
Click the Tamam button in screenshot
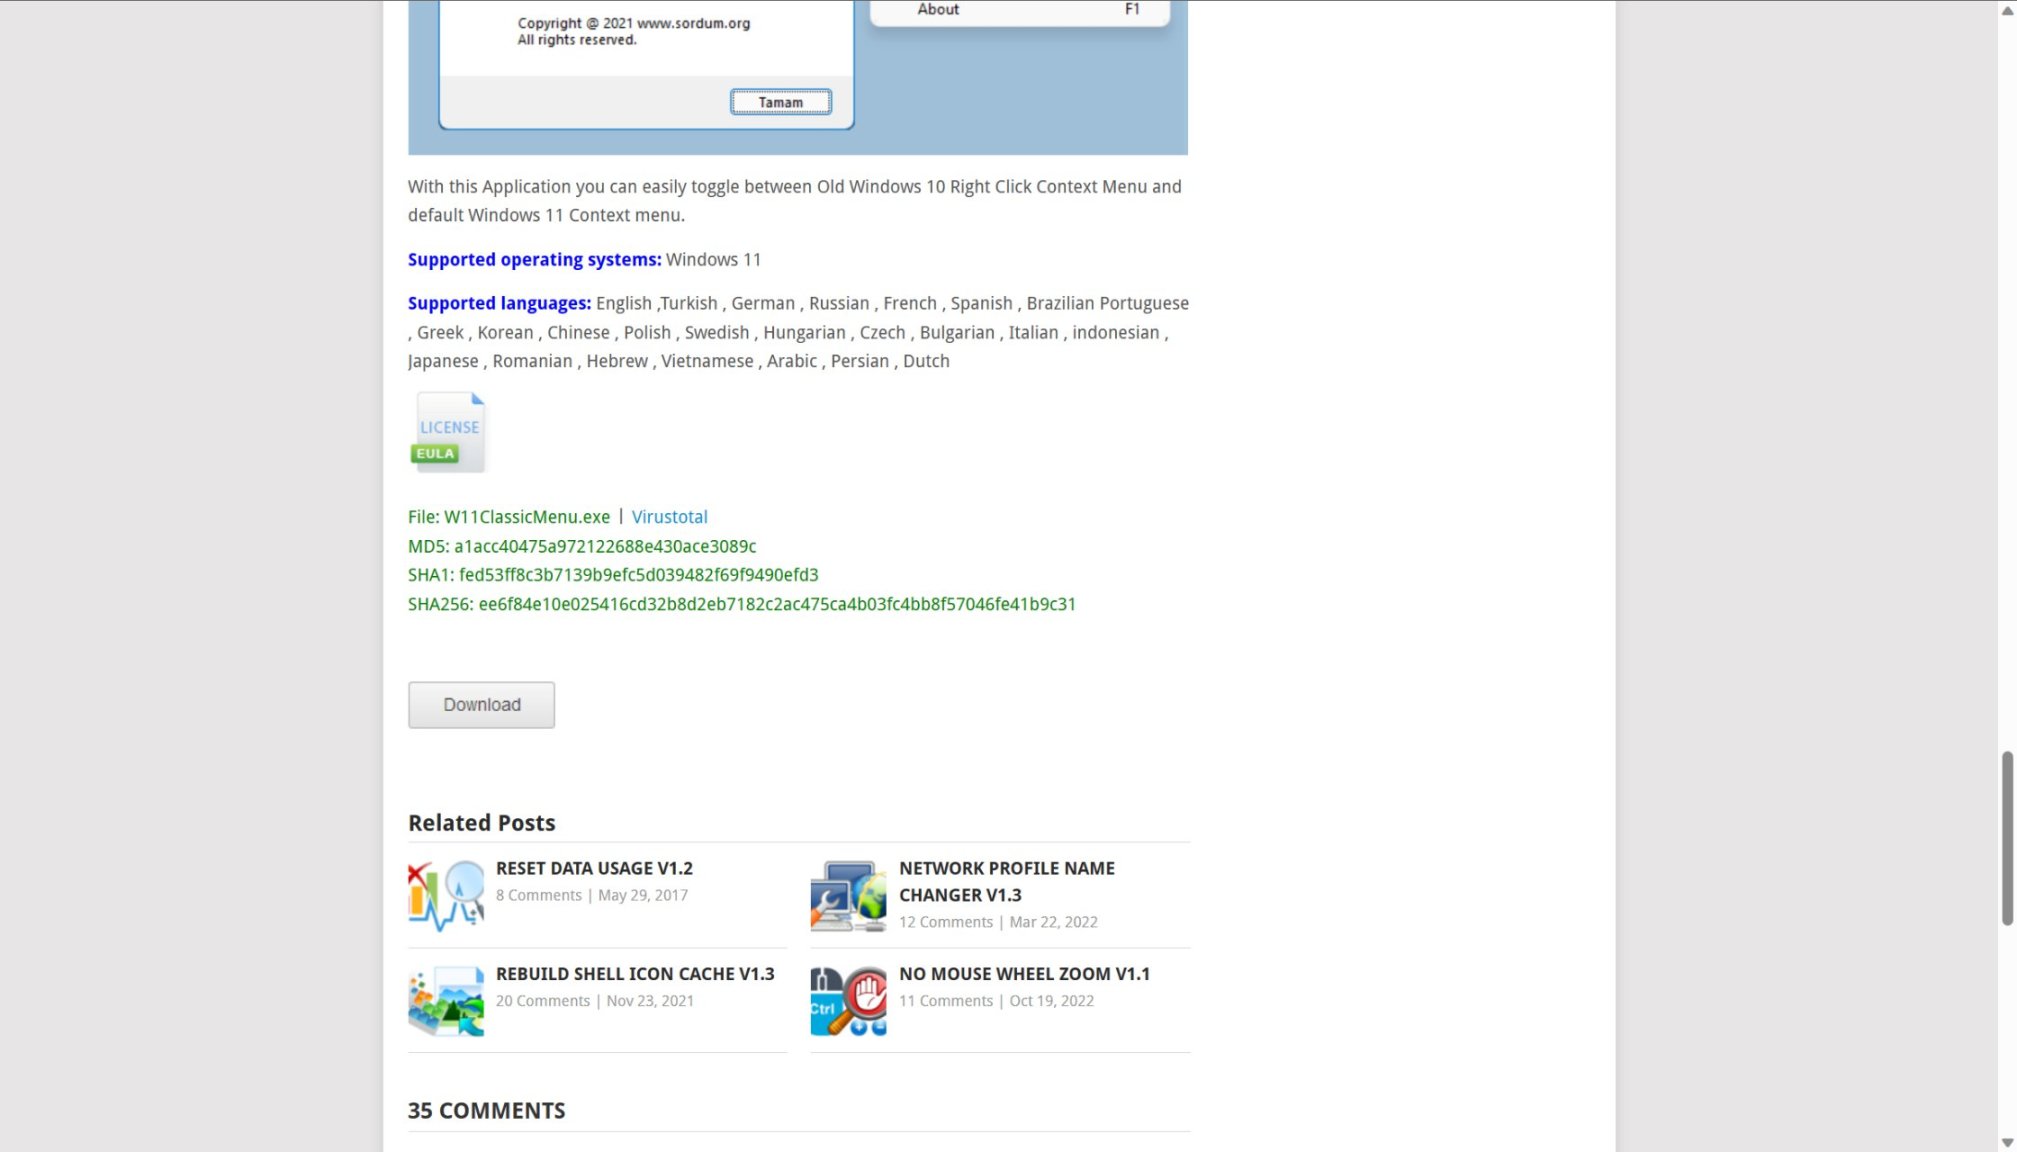[x=780, y=102]
